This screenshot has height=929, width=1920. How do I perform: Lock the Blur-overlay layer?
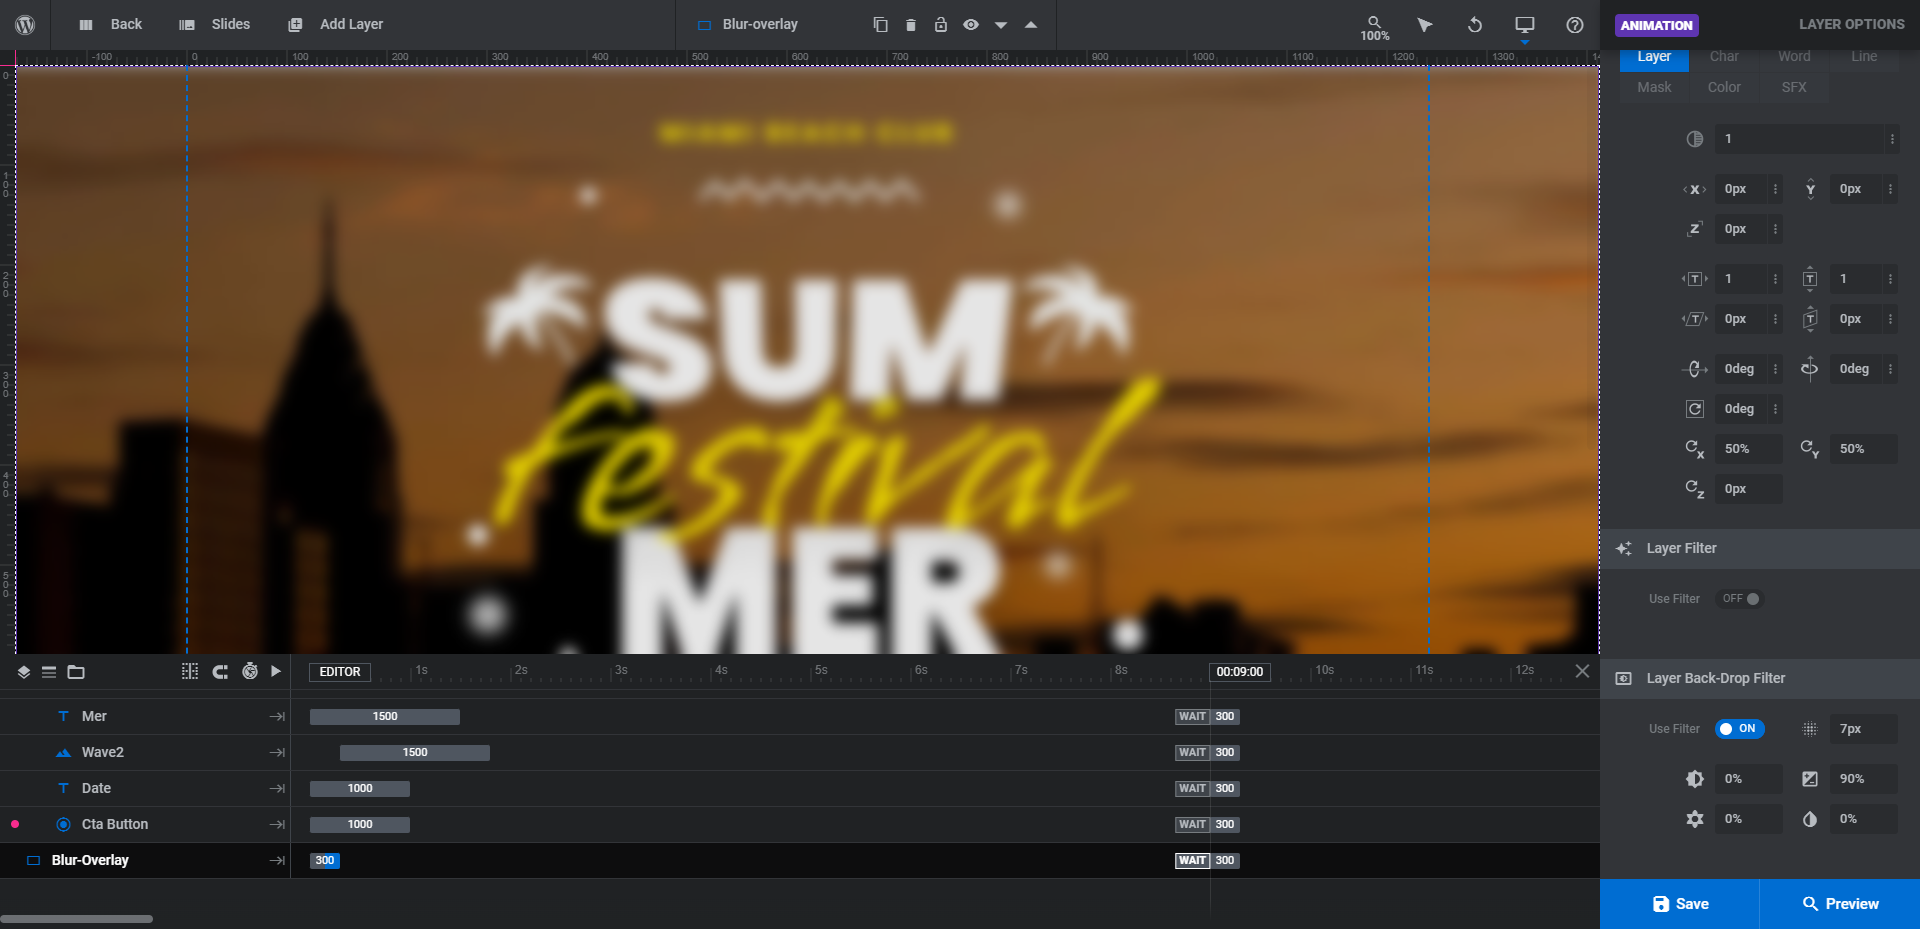pyautogui.click(x=940, y=24)
